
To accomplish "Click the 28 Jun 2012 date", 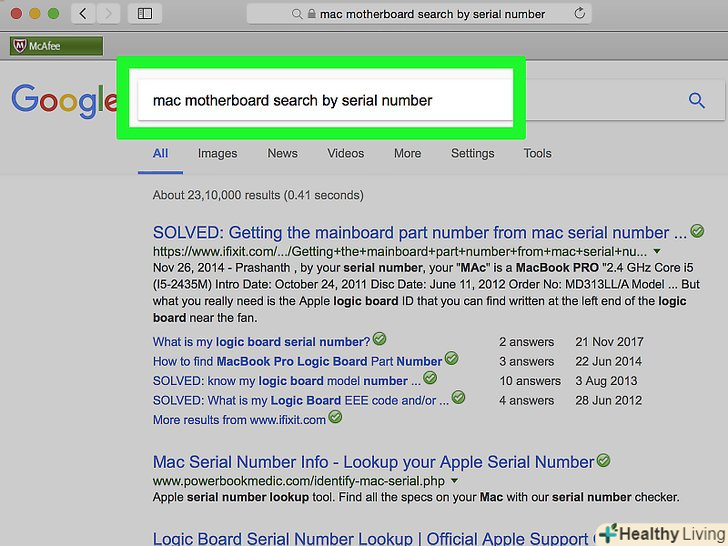I will [608, 400].
